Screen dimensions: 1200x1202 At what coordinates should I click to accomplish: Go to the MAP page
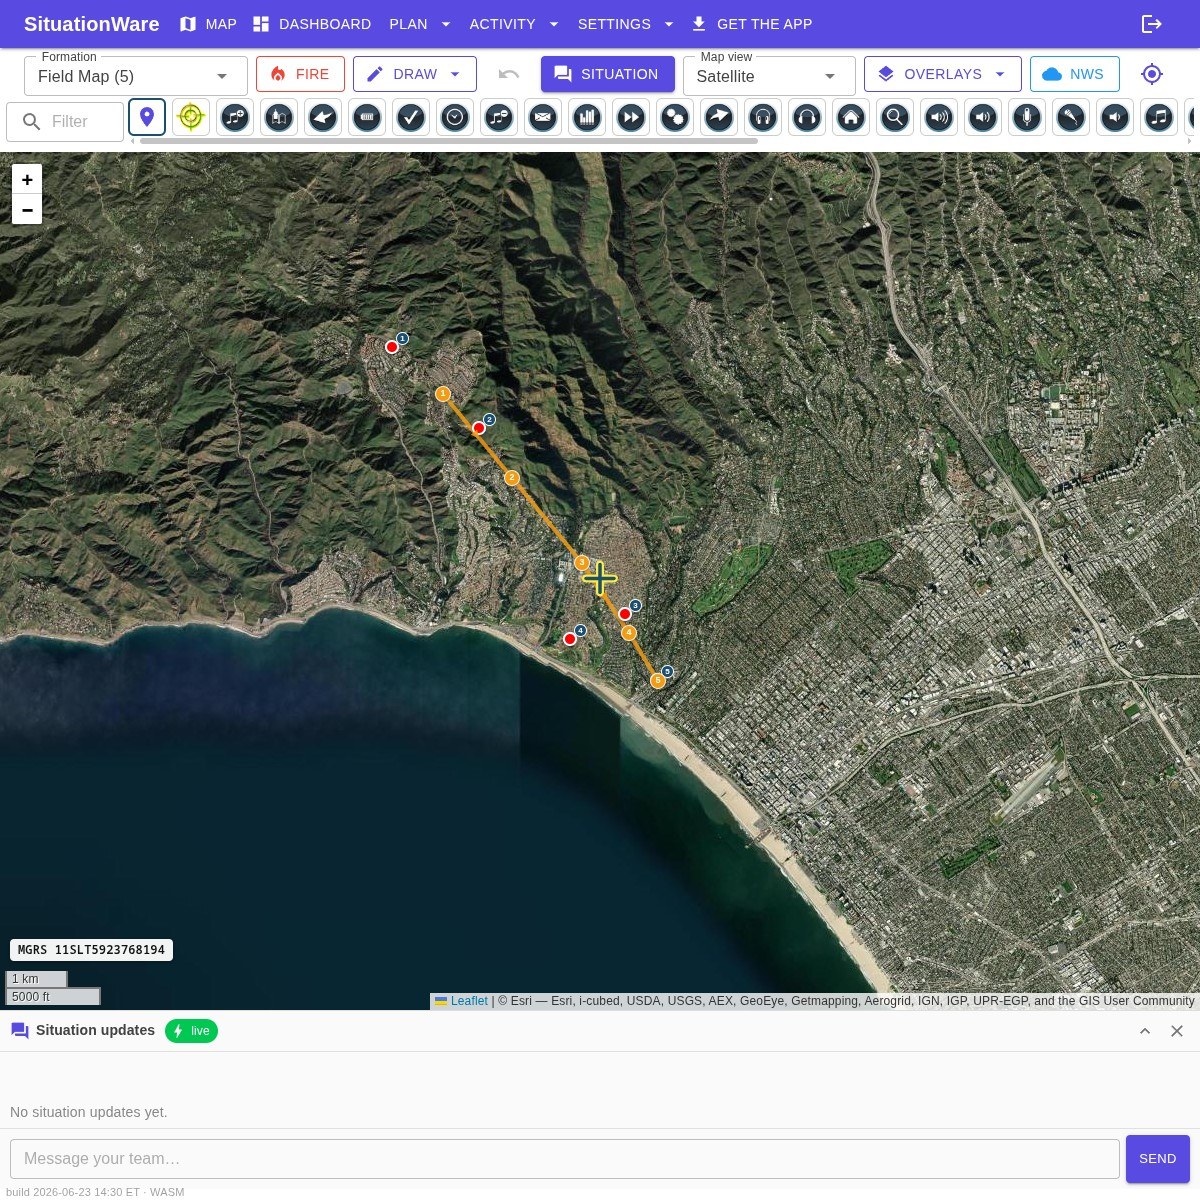tap(208, 24)
